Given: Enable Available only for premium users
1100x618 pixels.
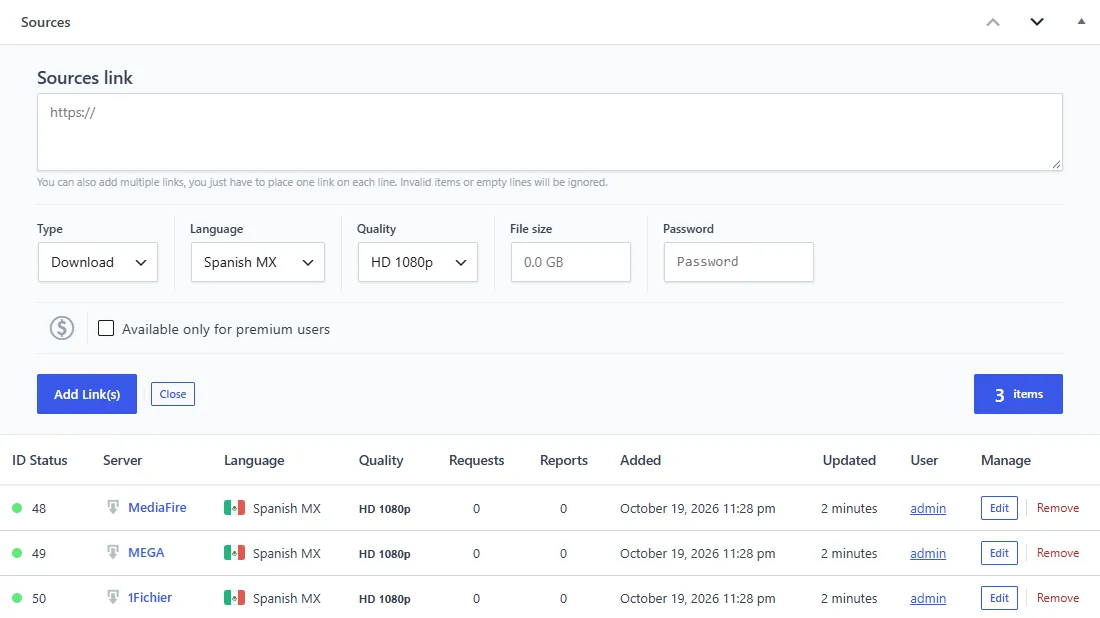Looking at the screenshot, I should pyautogui.click(x=106, y=328).
